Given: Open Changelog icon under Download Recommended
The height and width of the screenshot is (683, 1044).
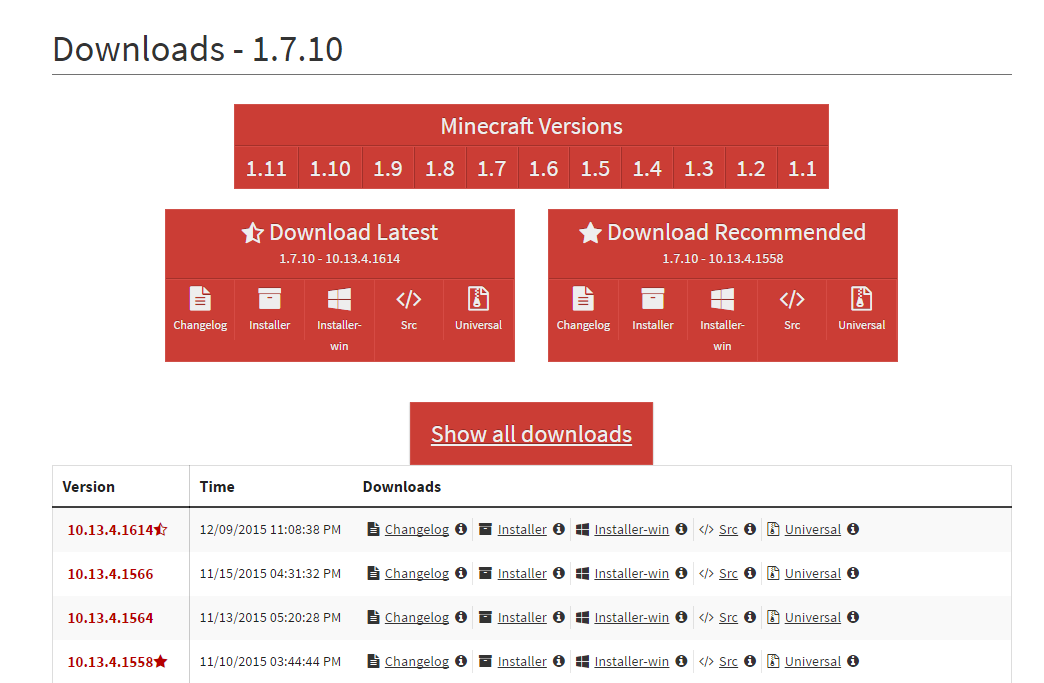Looking at the screenshot, I should 583,299.
